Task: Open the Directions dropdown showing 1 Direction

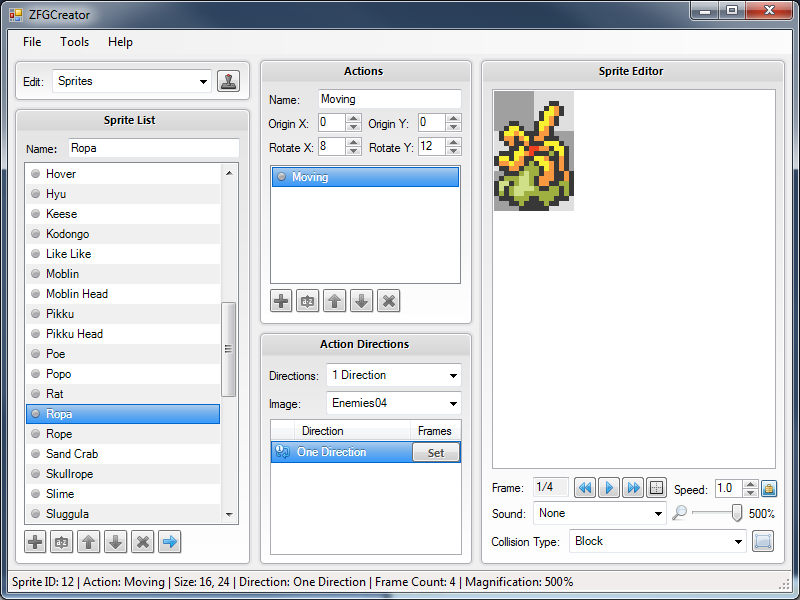Action: pyautogui.click(x=393, y=375)
